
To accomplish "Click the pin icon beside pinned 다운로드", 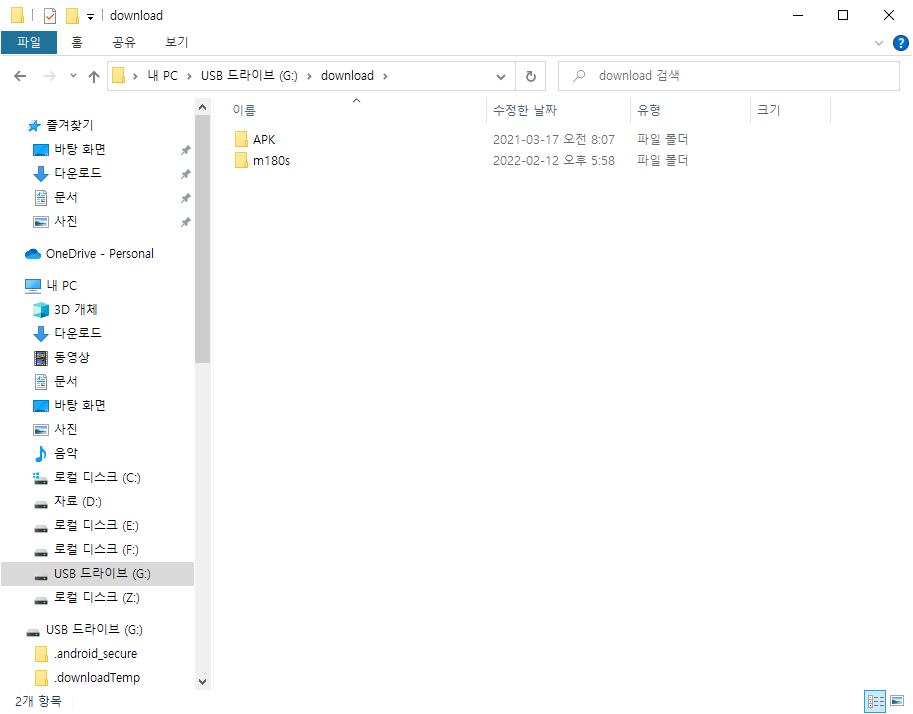I will point(186,174).
